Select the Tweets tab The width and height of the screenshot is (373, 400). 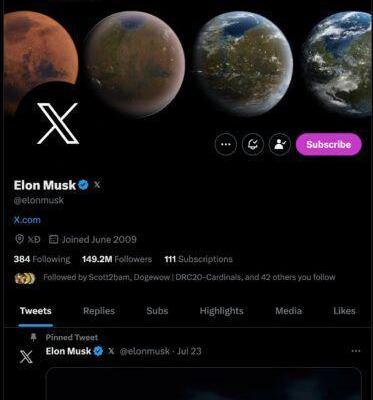point(36,311)
